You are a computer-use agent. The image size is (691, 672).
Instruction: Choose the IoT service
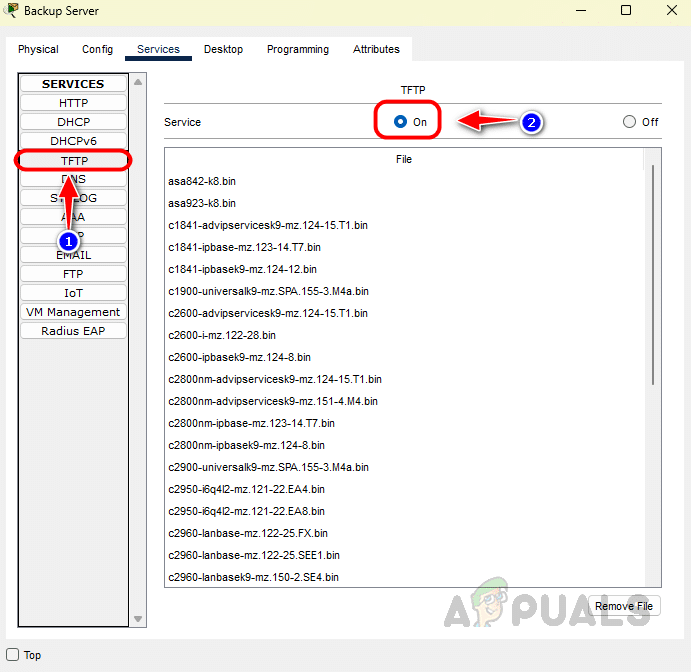click(x=73, y=293)
